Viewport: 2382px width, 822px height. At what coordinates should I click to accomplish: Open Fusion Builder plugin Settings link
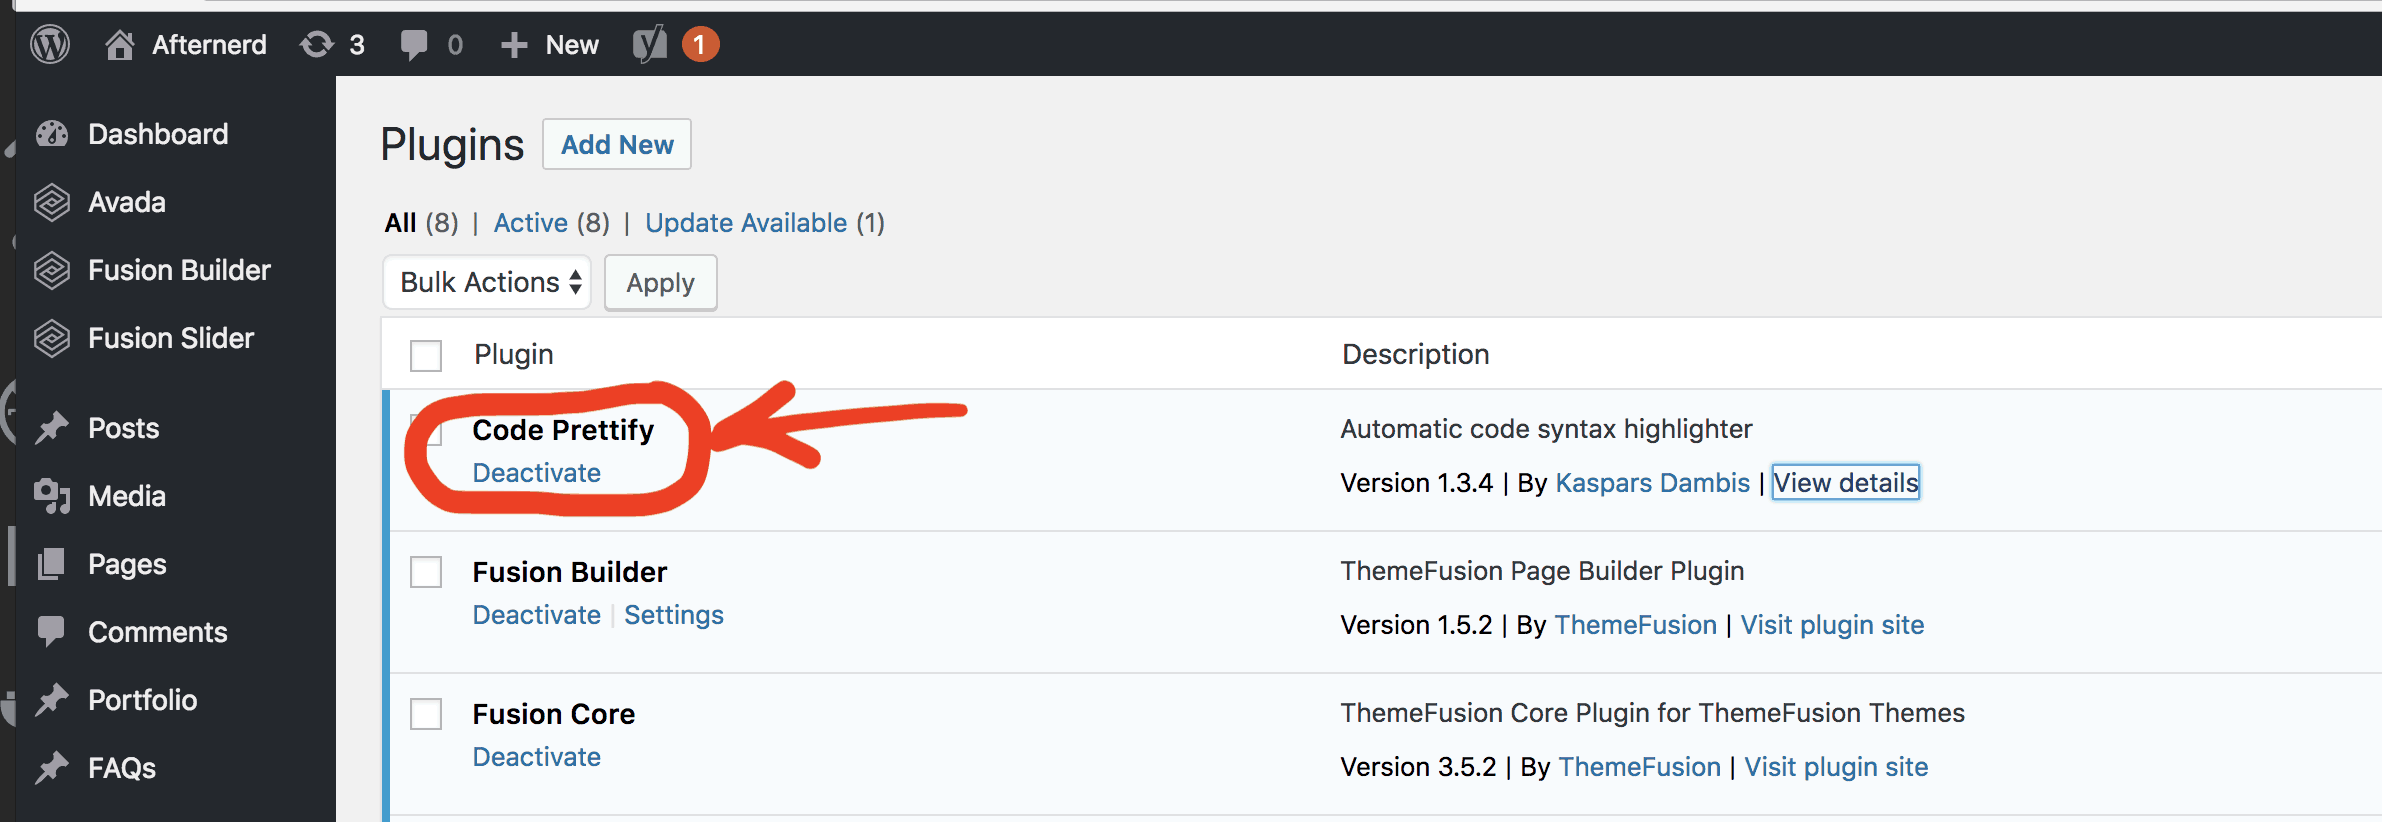point(674,615)
